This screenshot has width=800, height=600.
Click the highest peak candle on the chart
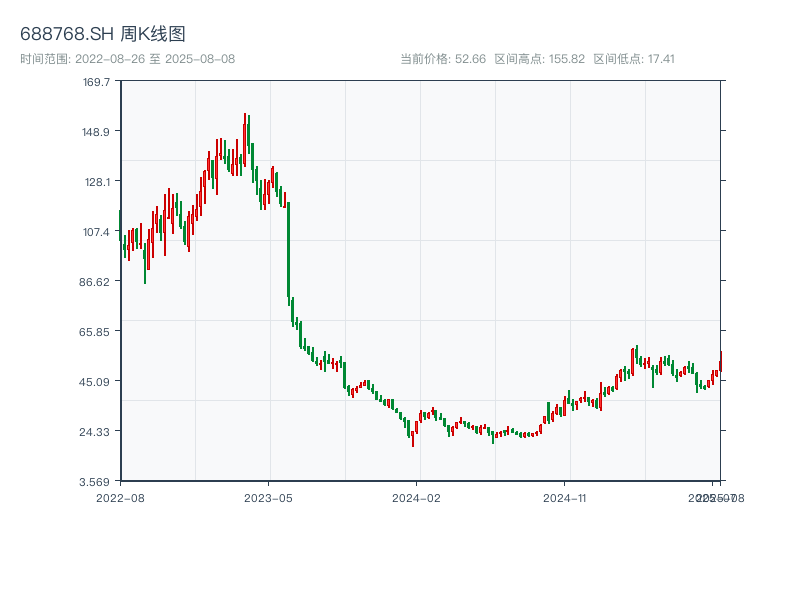click(x=244, y=140)
